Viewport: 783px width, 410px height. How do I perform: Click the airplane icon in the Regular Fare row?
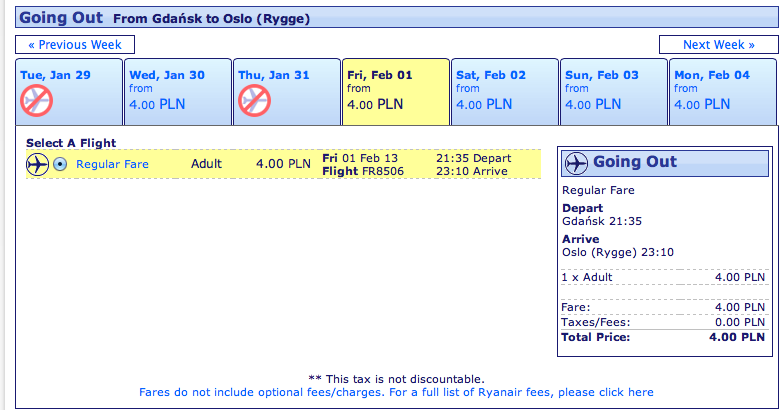(x=37, y=164)
